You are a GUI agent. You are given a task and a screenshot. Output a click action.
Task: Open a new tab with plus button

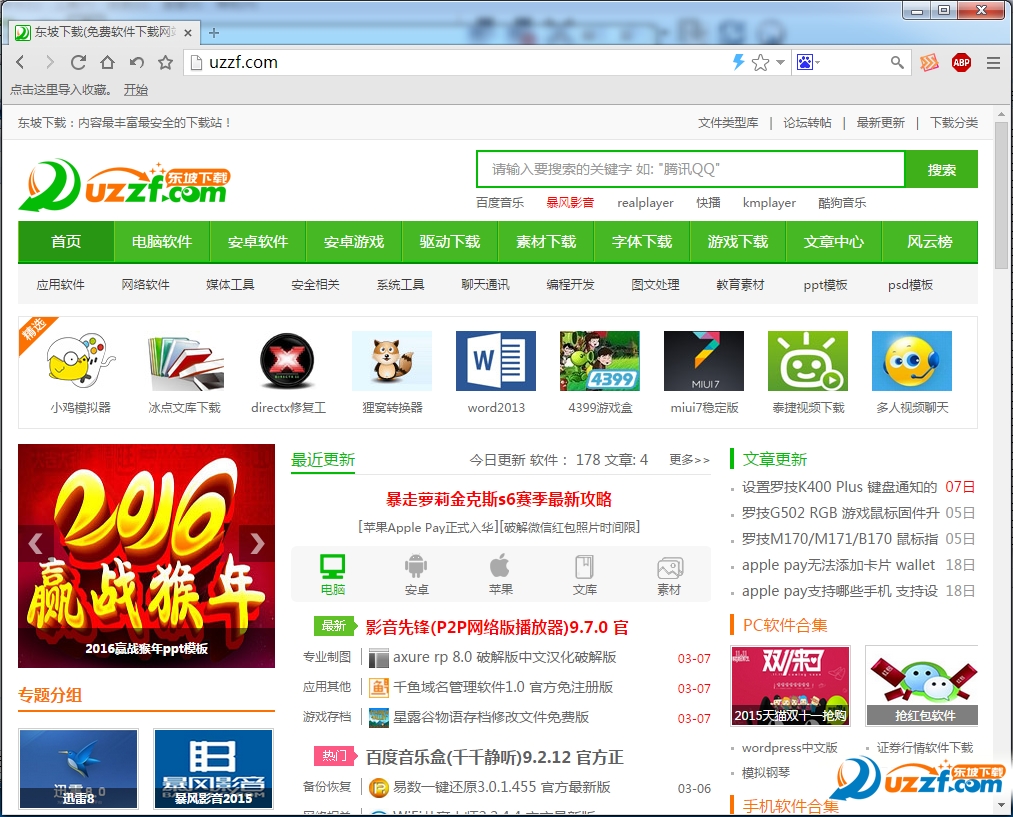(214, 32)
